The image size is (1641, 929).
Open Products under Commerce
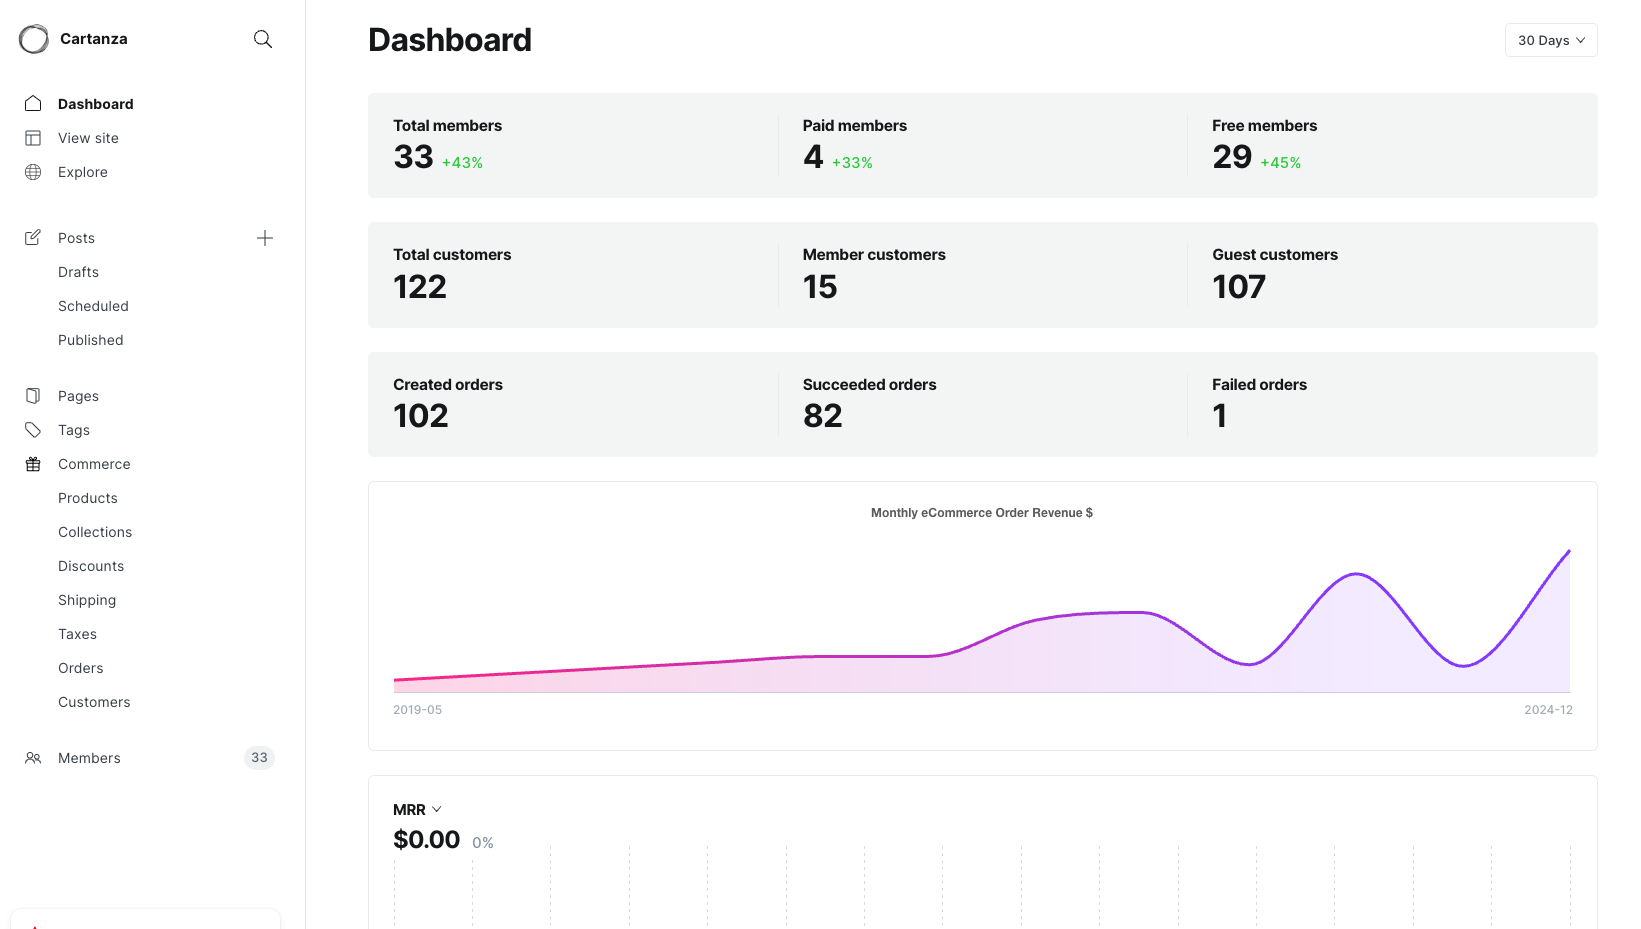88,498
